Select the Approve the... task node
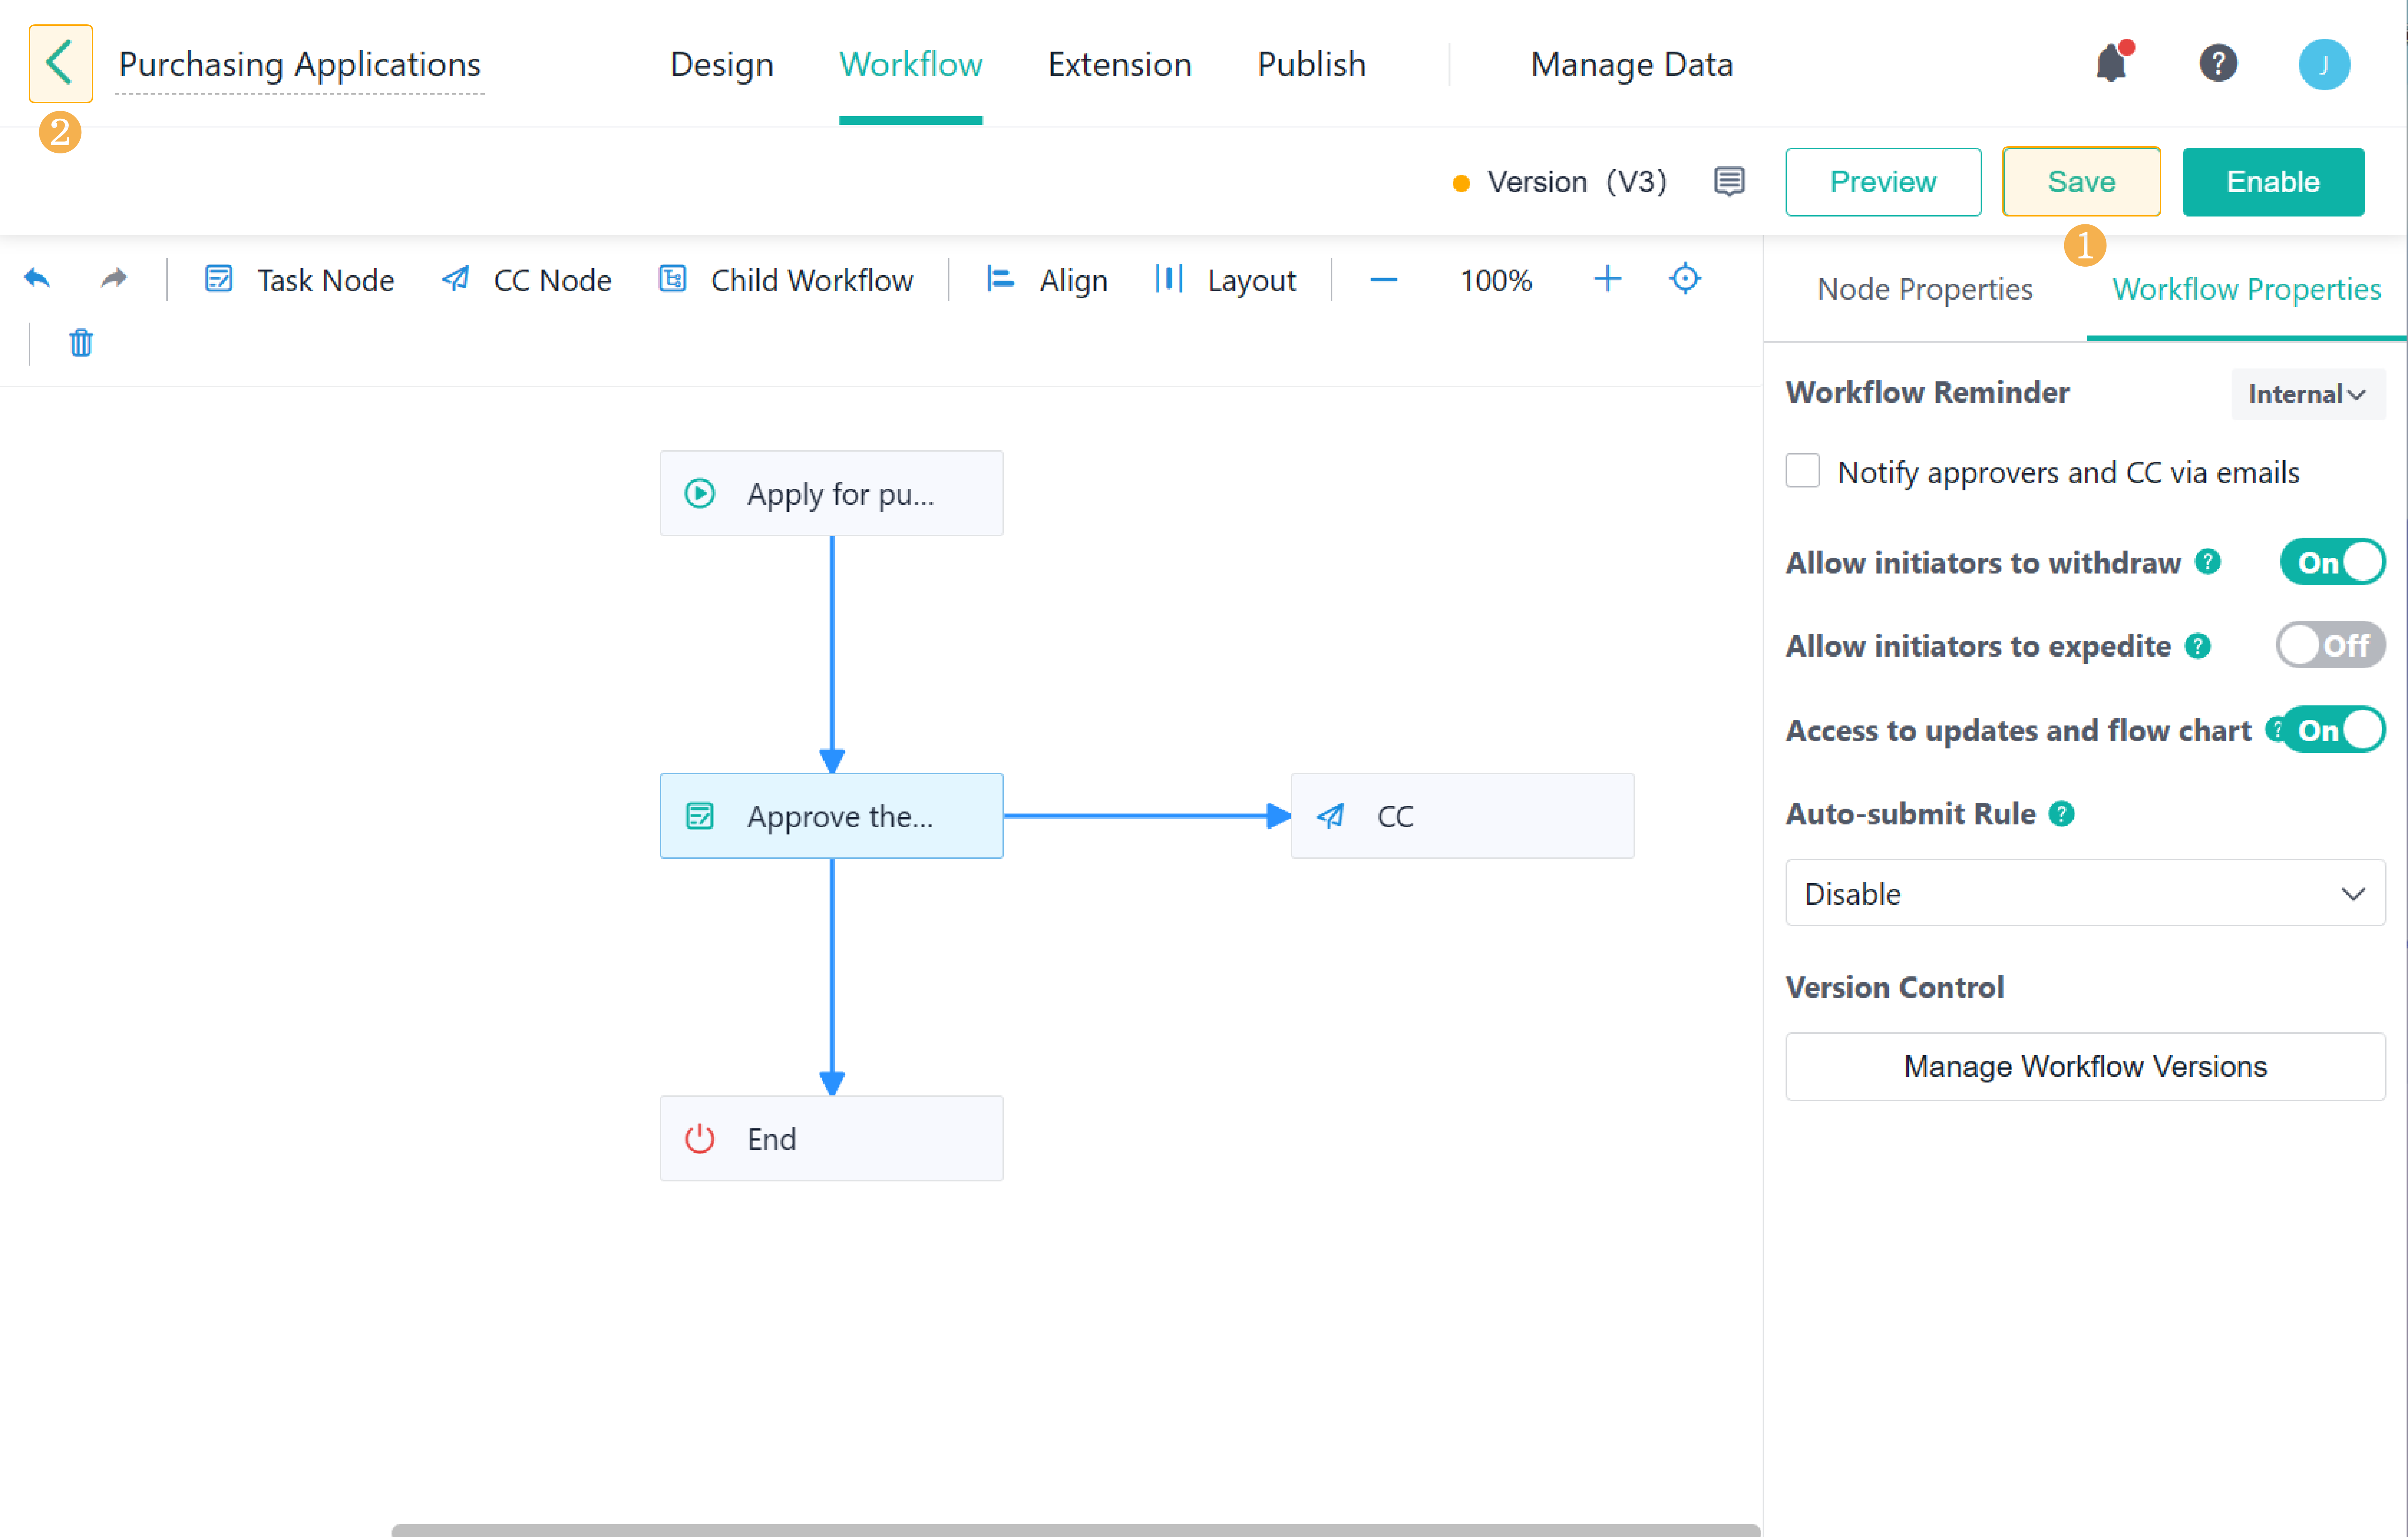This screenshot has height=1537, width=2408. click(831, 816)
